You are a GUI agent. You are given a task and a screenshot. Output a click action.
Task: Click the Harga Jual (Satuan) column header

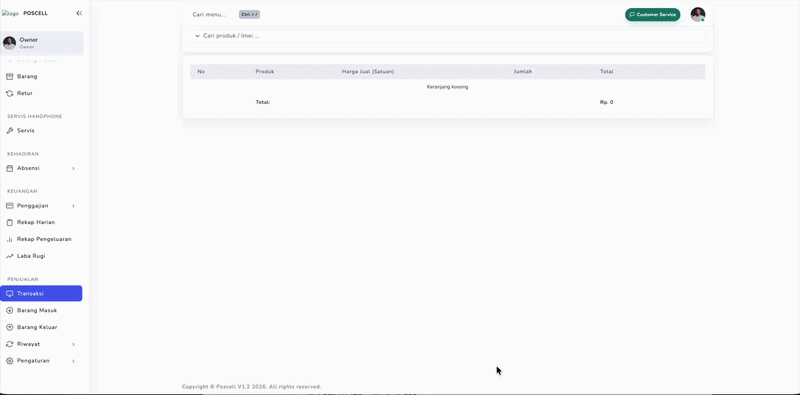click(368, 71)
